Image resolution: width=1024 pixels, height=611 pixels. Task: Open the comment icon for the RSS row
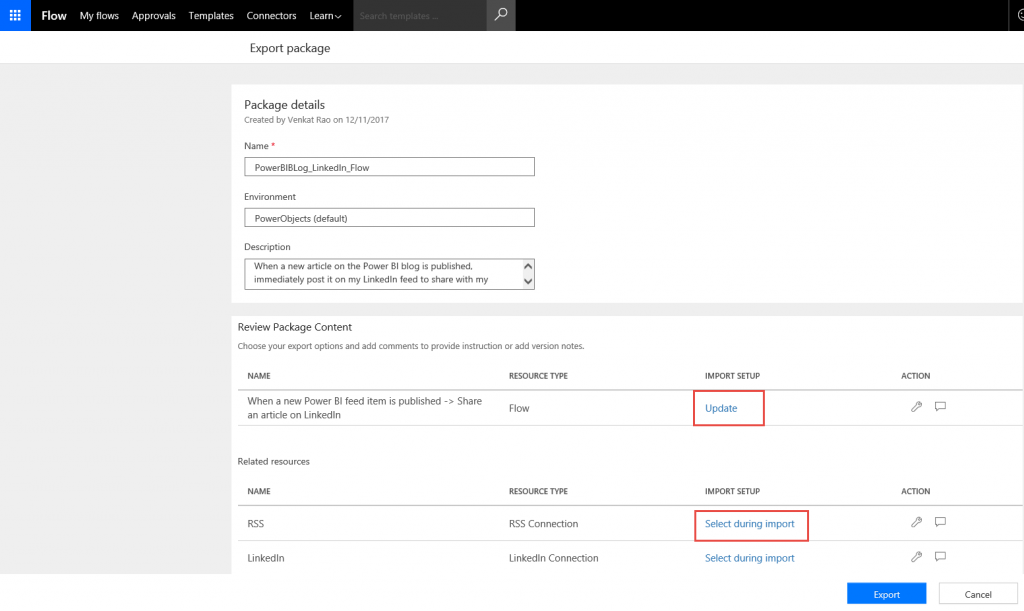tap(940, 522)
